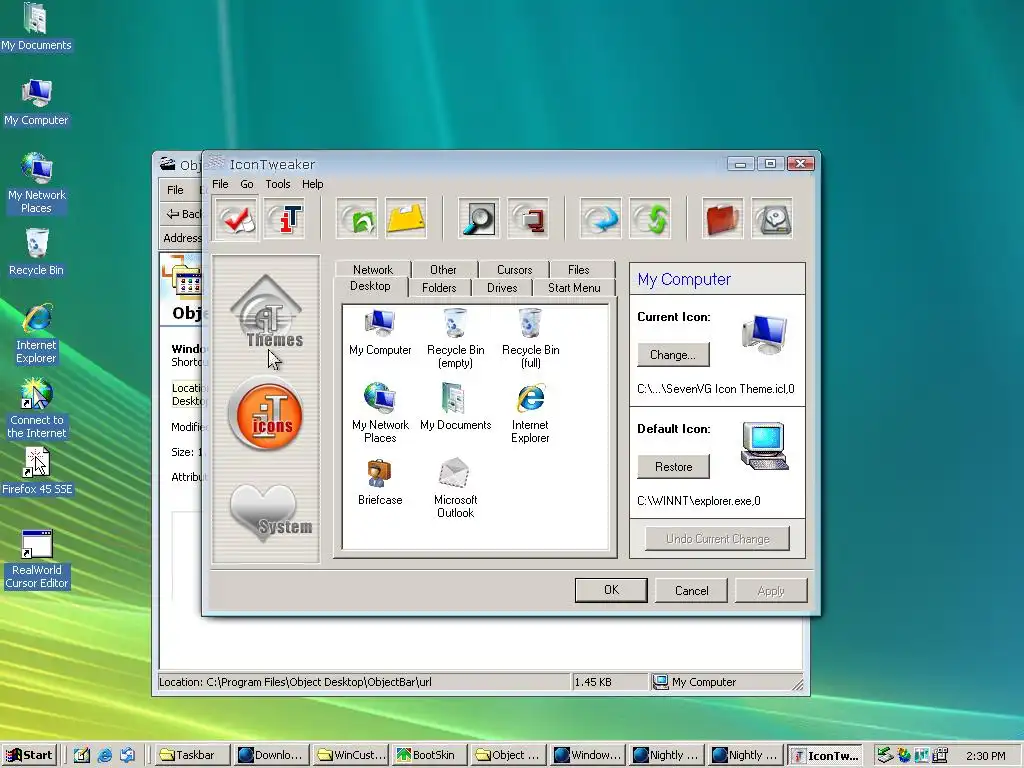Click the iT IconTweaker toolbar icon
Viewport: 1024px width, 768px height.
tap(285, 219)
